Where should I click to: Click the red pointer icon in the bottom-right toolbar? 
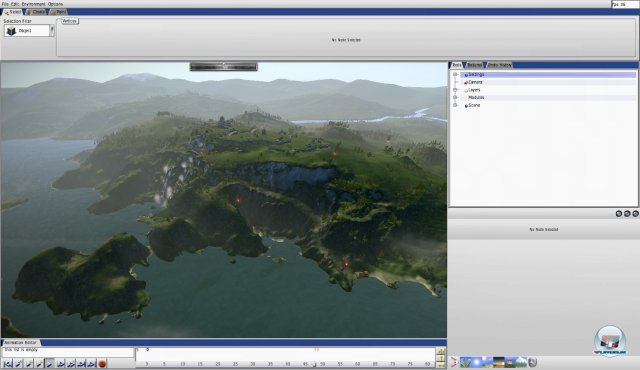(x=454, y=362)
